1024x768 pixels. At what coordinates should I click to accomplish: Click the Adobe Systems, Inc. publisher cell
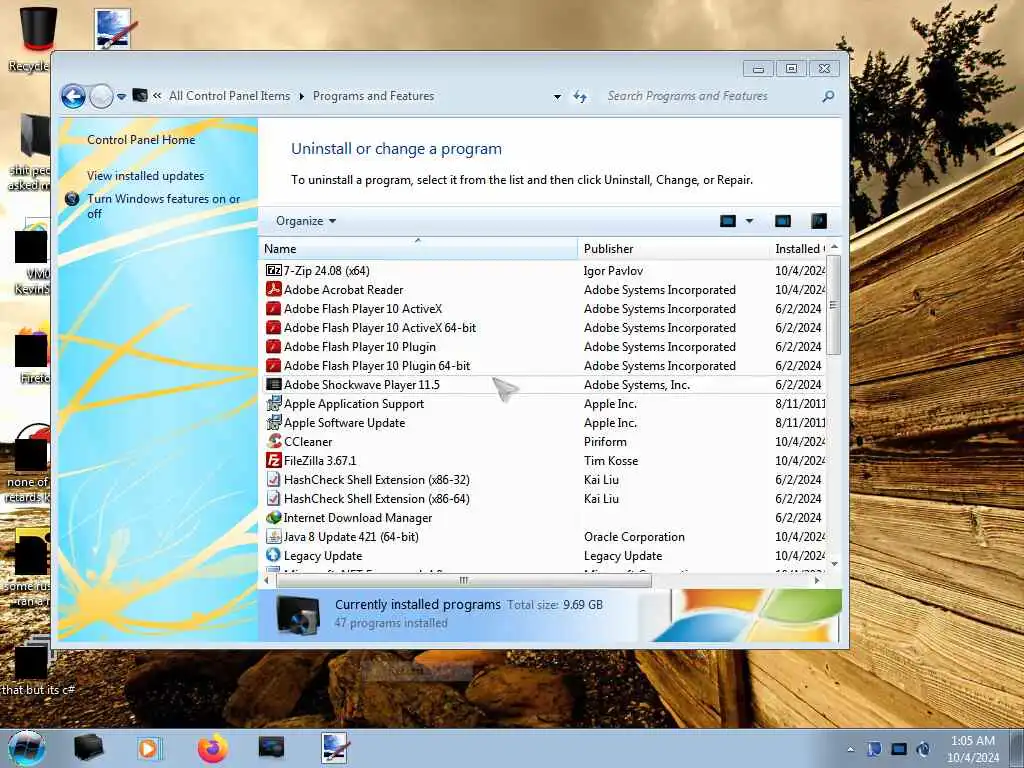637,385
